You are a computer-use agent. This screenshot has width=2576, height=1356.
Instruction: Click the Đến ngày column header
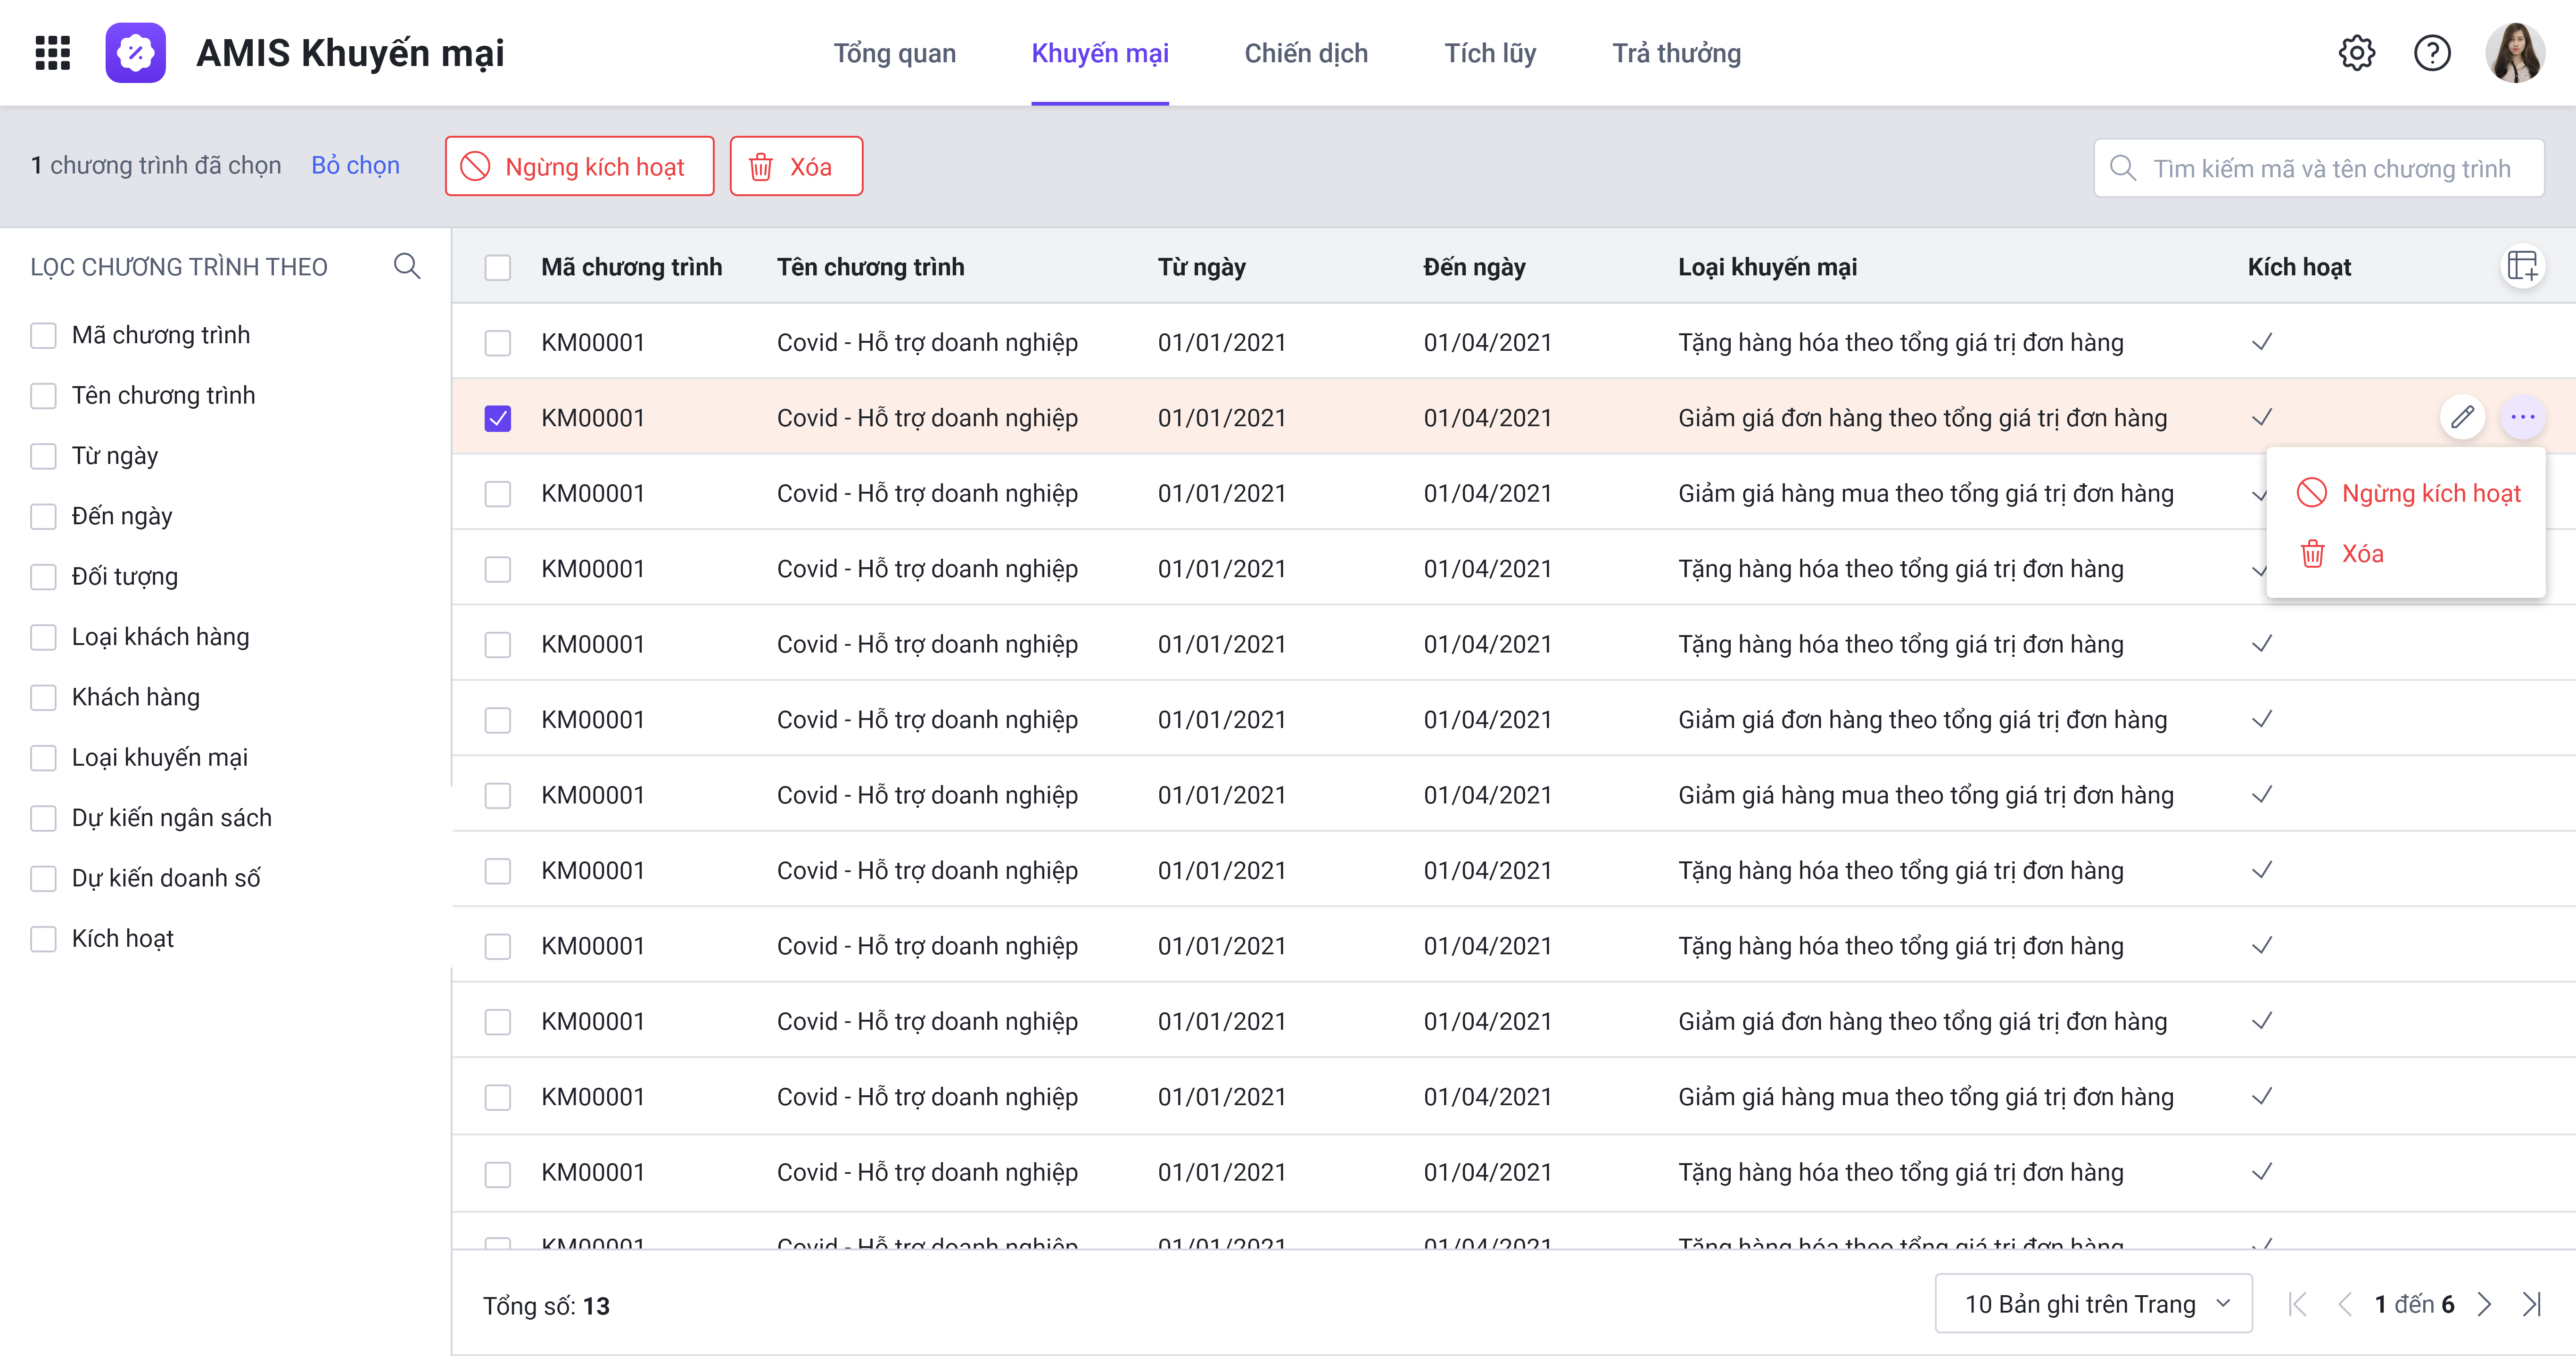[x=1474, y=267]
